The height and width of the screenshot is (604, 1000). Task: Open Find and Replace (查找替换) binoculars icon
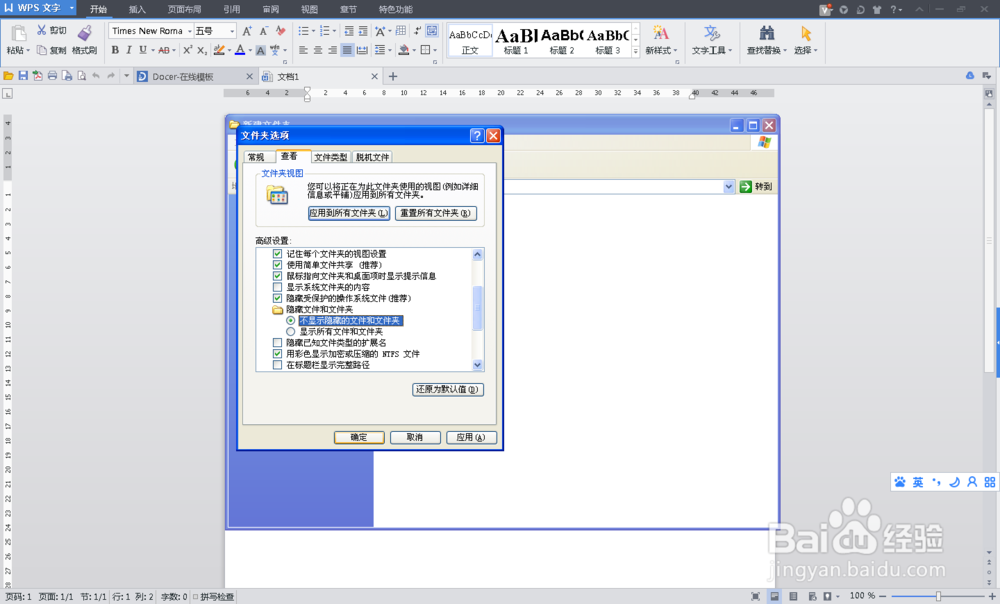point(767,33)
